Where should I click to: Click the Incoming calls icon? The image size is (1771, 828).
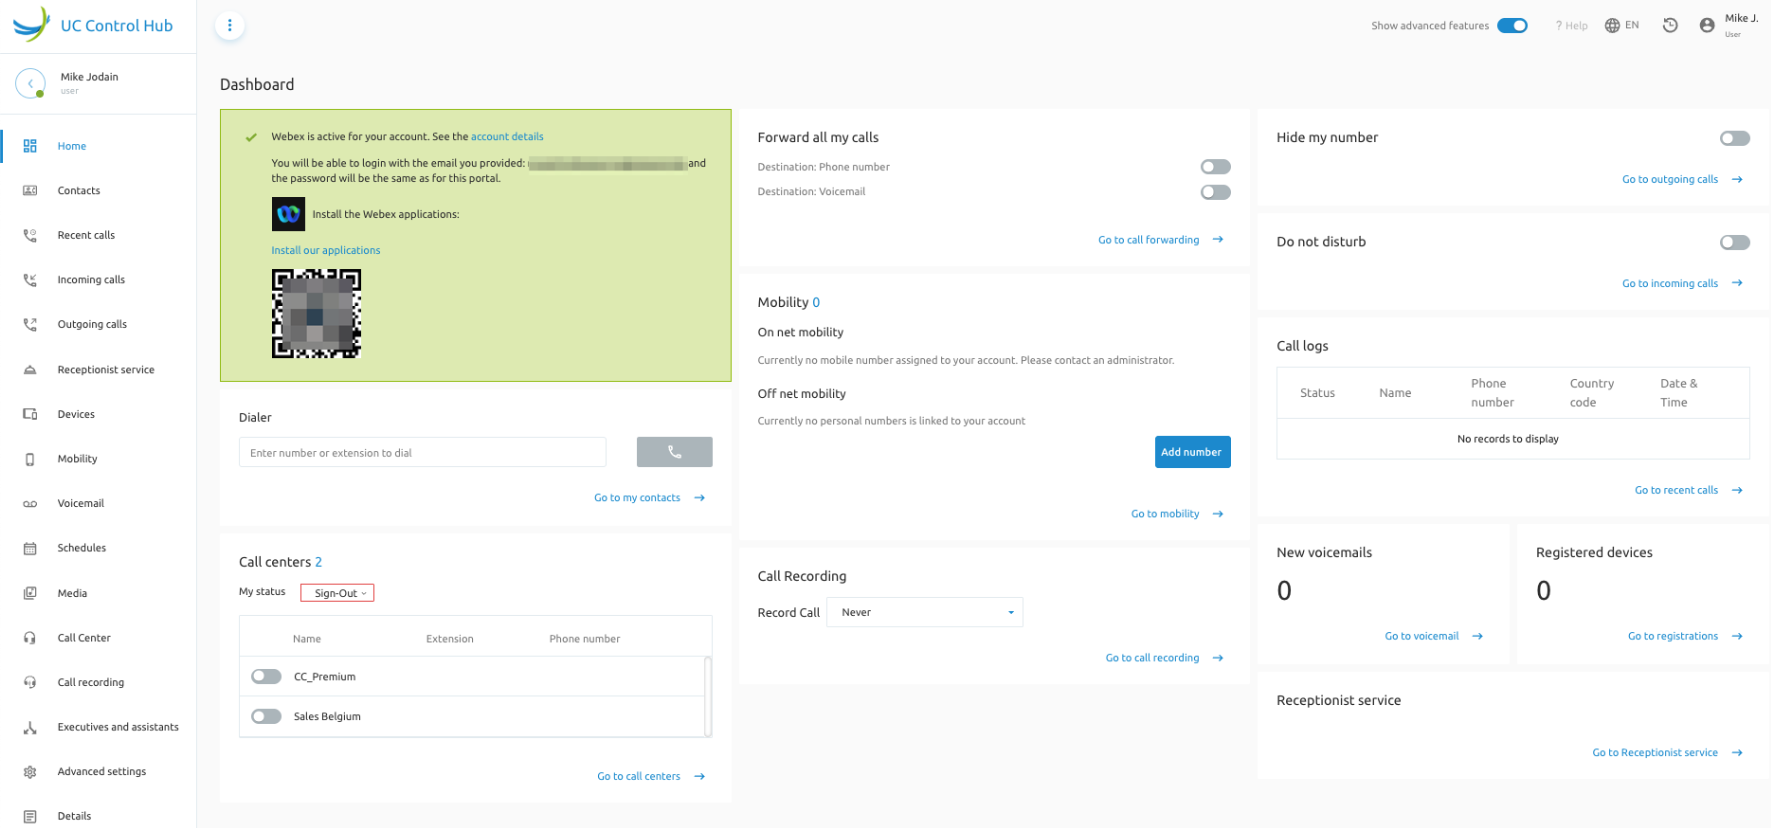click(30, 280)
